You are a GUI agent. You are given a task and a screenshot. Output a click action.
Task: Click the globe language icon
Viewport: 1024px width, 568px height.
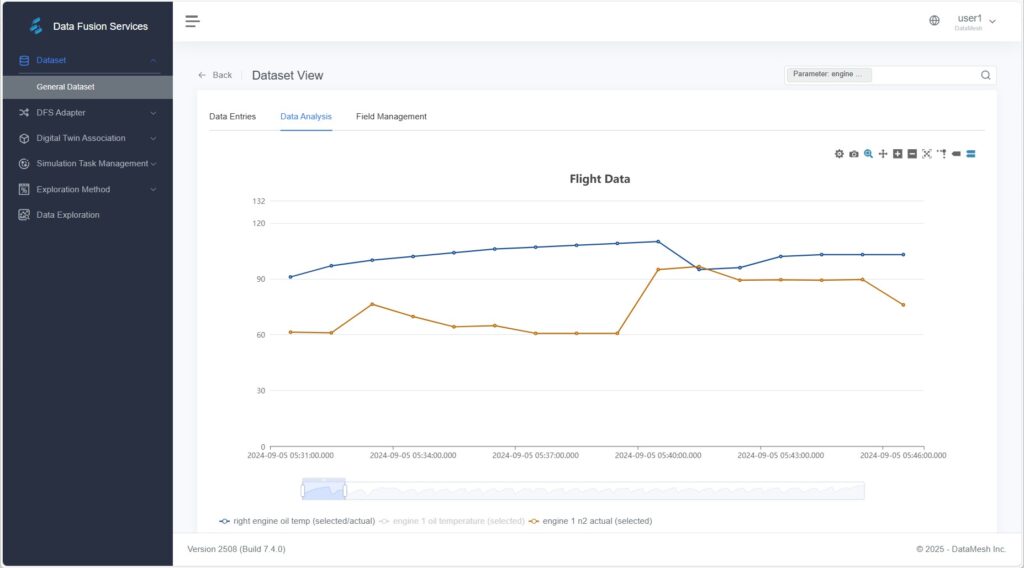934,21
